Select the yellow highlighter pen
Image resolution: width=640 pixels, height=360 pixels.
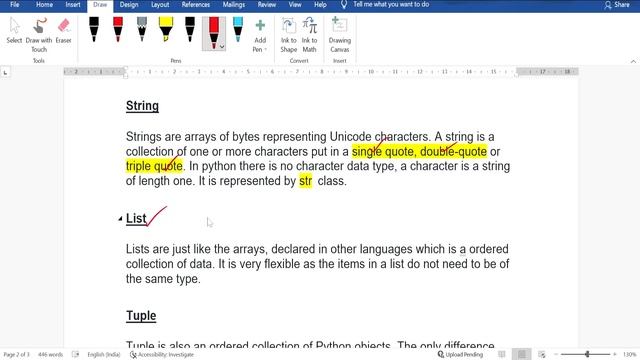click(166, 29)
